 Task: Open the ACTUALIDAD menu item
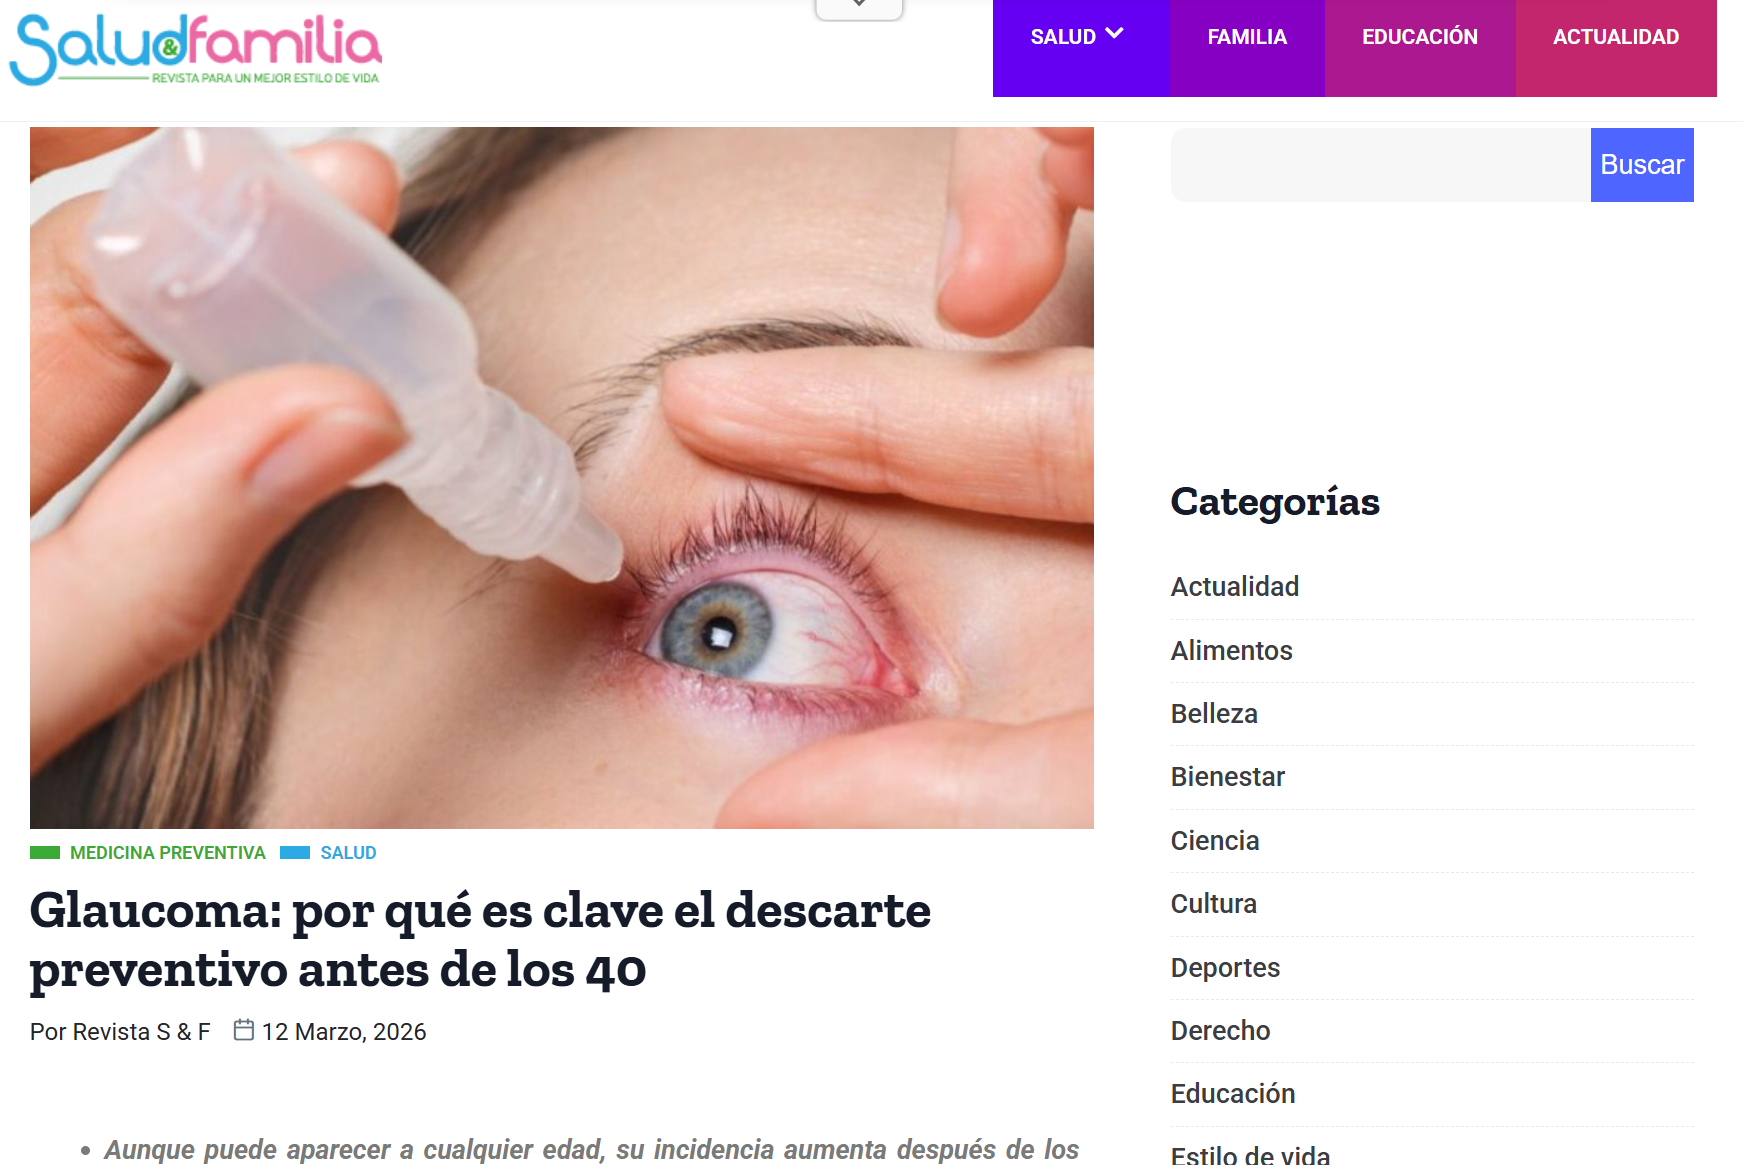coord(1616,37)
